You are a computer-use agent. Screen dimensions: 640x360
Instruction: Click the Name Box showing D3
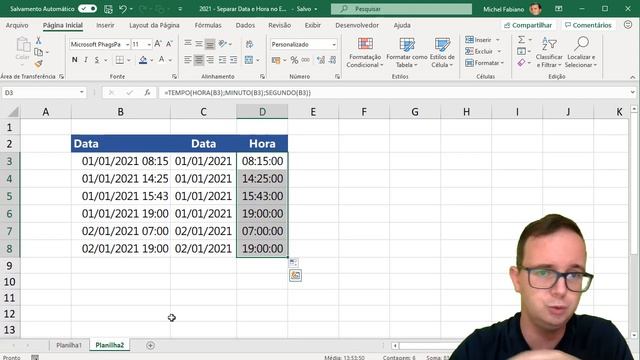tap(44, 93)
